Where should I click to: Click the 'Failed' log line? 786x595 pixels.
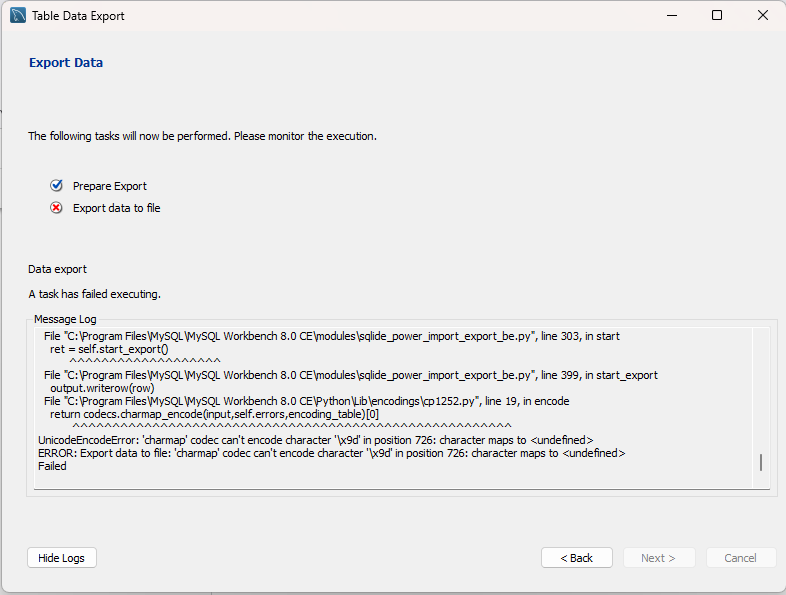[x=52, y=466]
